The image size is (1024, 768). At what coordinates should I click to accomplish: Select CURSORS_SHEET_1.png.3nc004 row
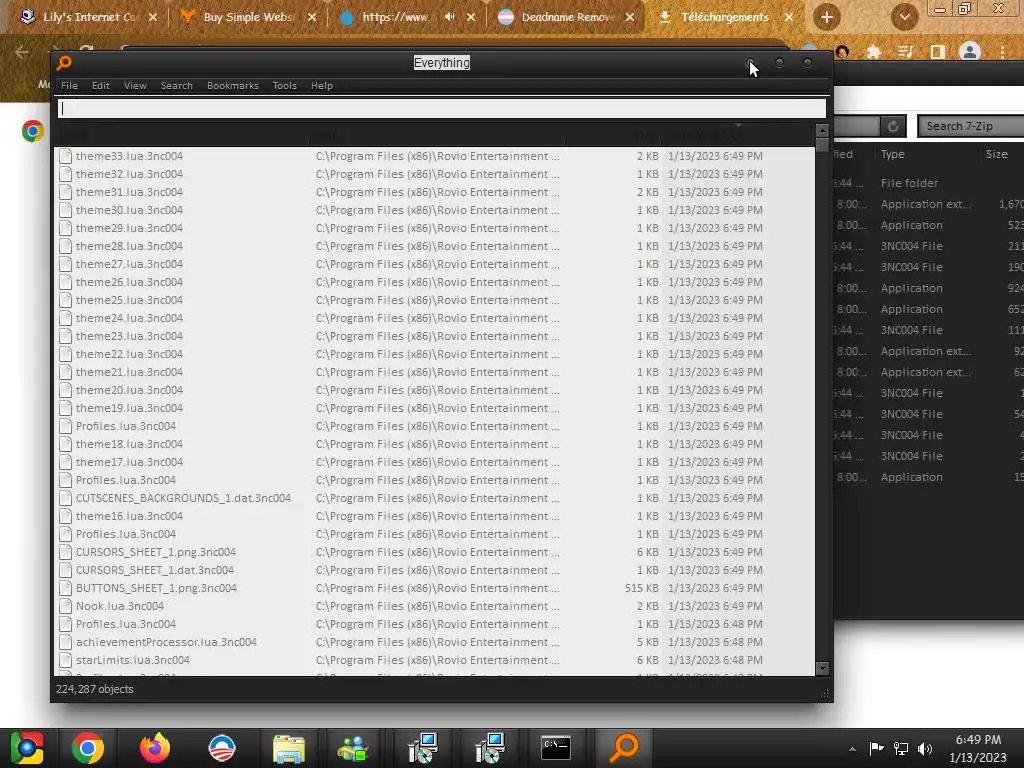pos(434,552)
